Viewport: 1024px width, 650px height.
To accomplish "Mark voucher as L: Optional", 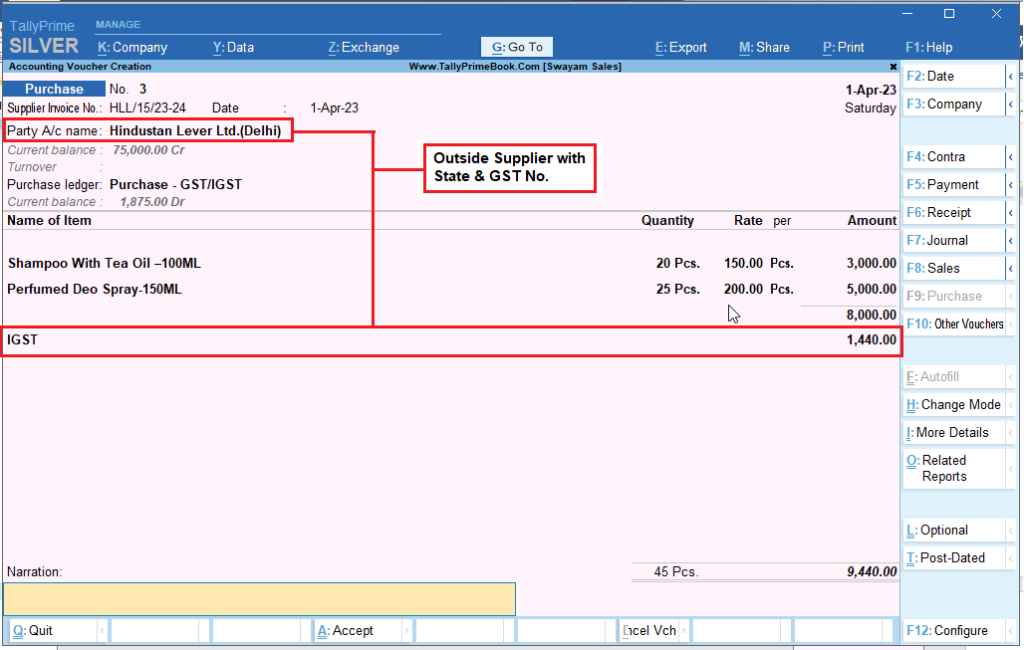I will coord(953,530).
